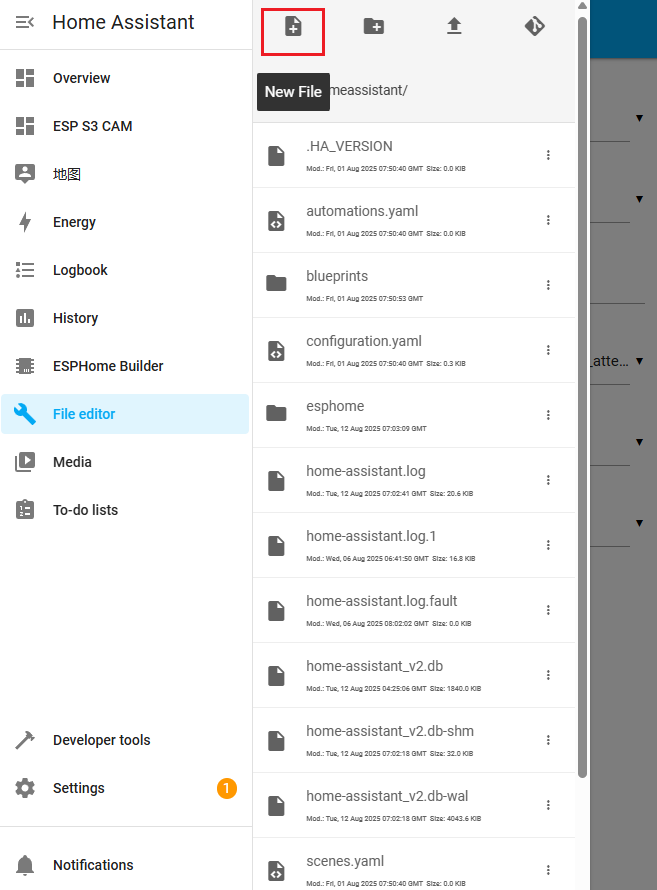
Task: Open the ESP S3 CAM dashboard
Action: pos(125,126)
